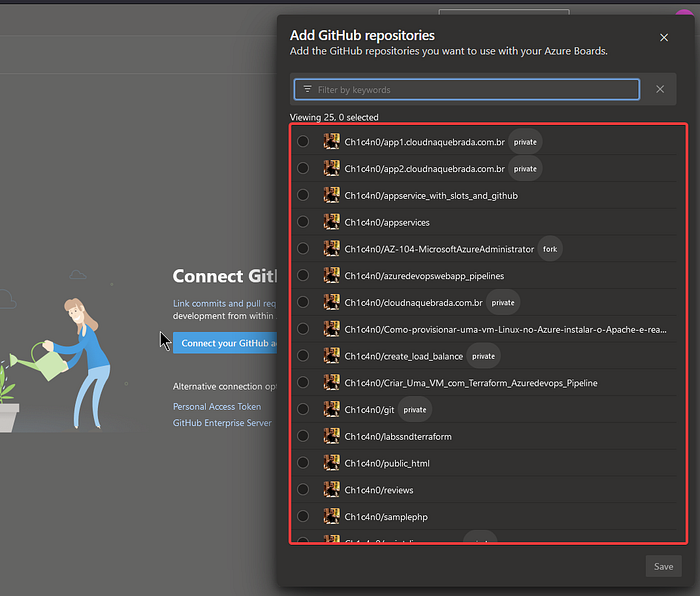Select Criar_Uma_VM_com_Terraform repository radio
This screenshot has width=700, height=596.
tap(303, 383)
